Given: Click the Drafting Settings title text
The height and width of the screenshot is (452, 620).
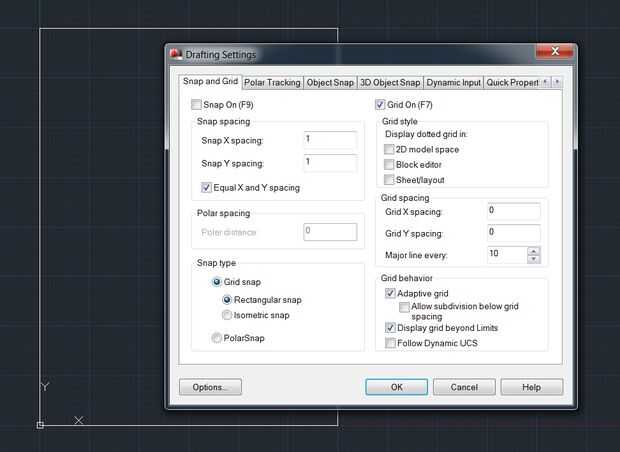Looking at the screenshot, I should [221, 55].
